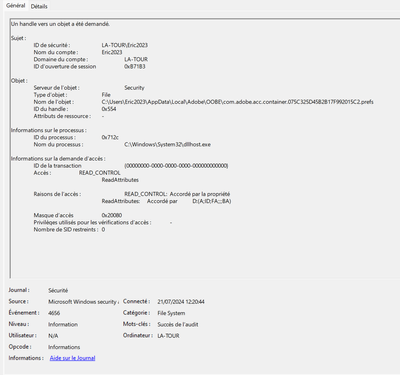Click the Journal value Sécurité

pyautogui.click(x=58, y=290)
